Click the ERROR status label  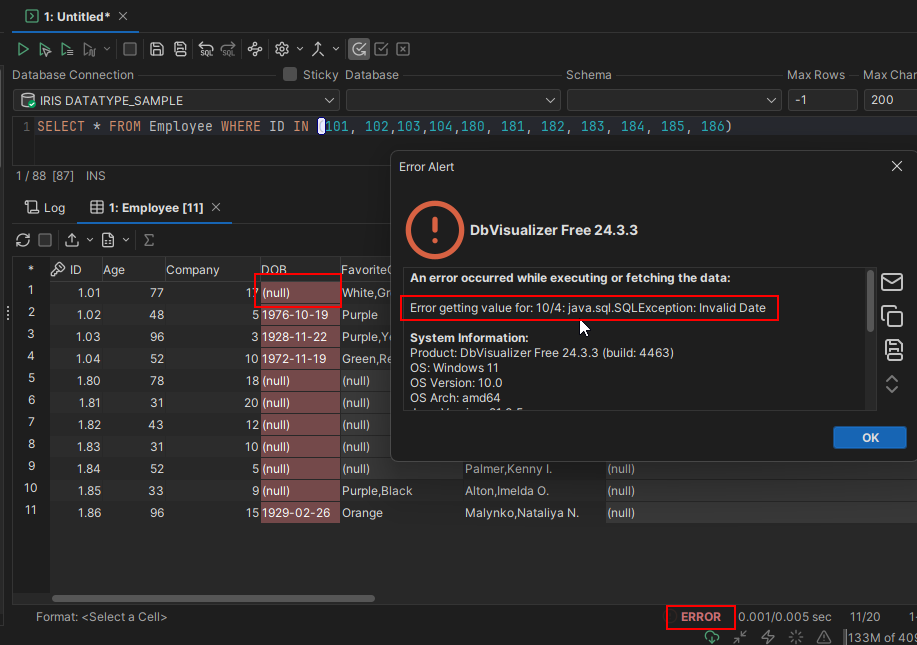(x=700, y=617)
